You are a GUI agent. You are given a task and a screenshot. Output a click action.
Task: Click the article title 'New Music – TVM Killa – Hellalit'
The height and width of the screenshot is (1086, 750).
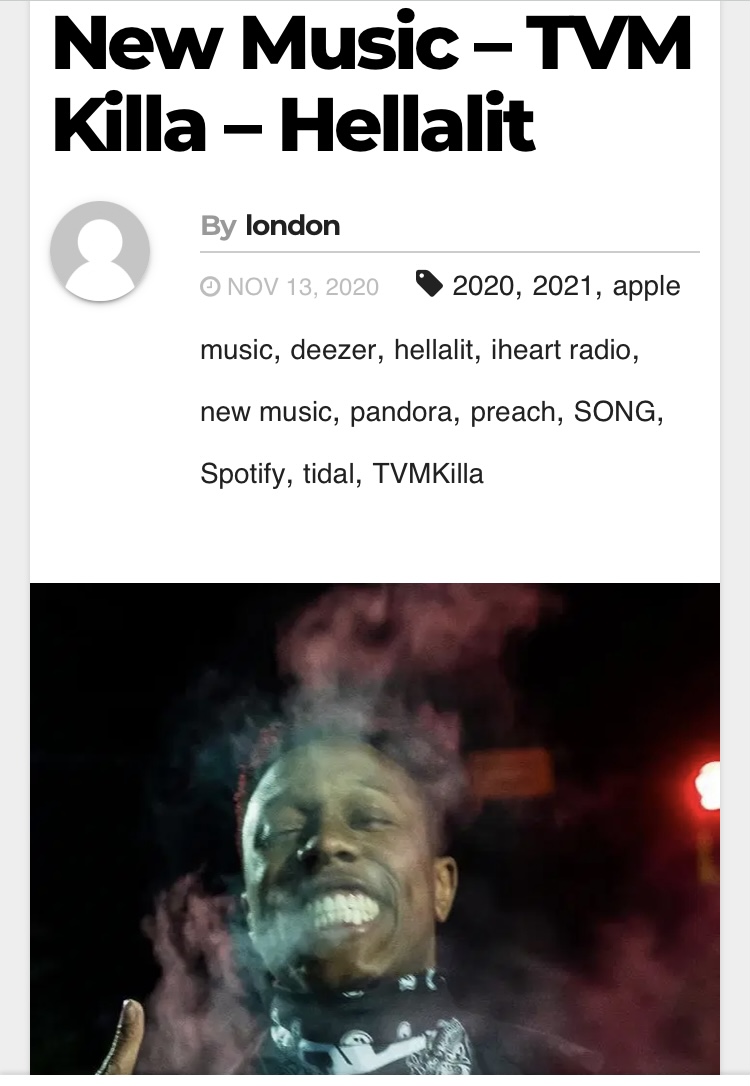(372, 84)
